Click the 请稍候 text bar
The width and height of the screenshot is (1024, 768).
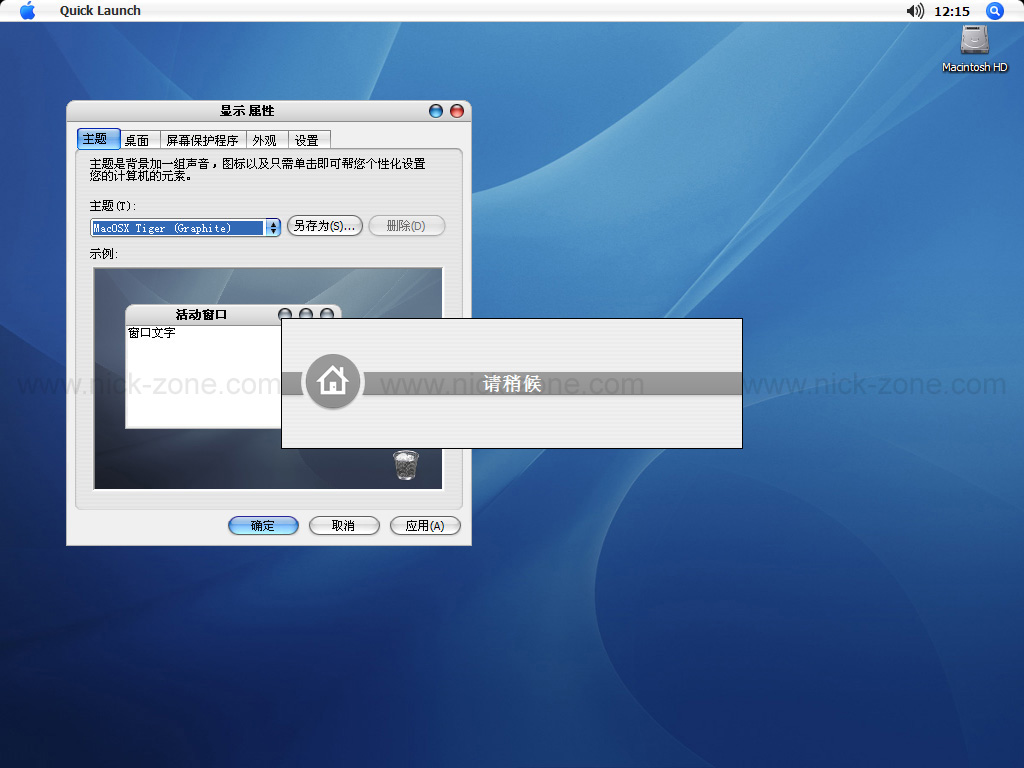512,383
